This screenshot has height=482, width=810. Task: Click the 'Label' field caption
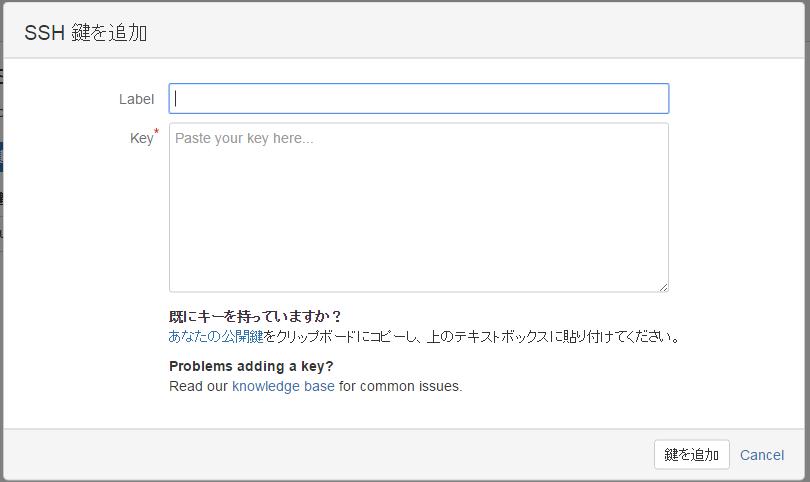[x=136, y=99]
